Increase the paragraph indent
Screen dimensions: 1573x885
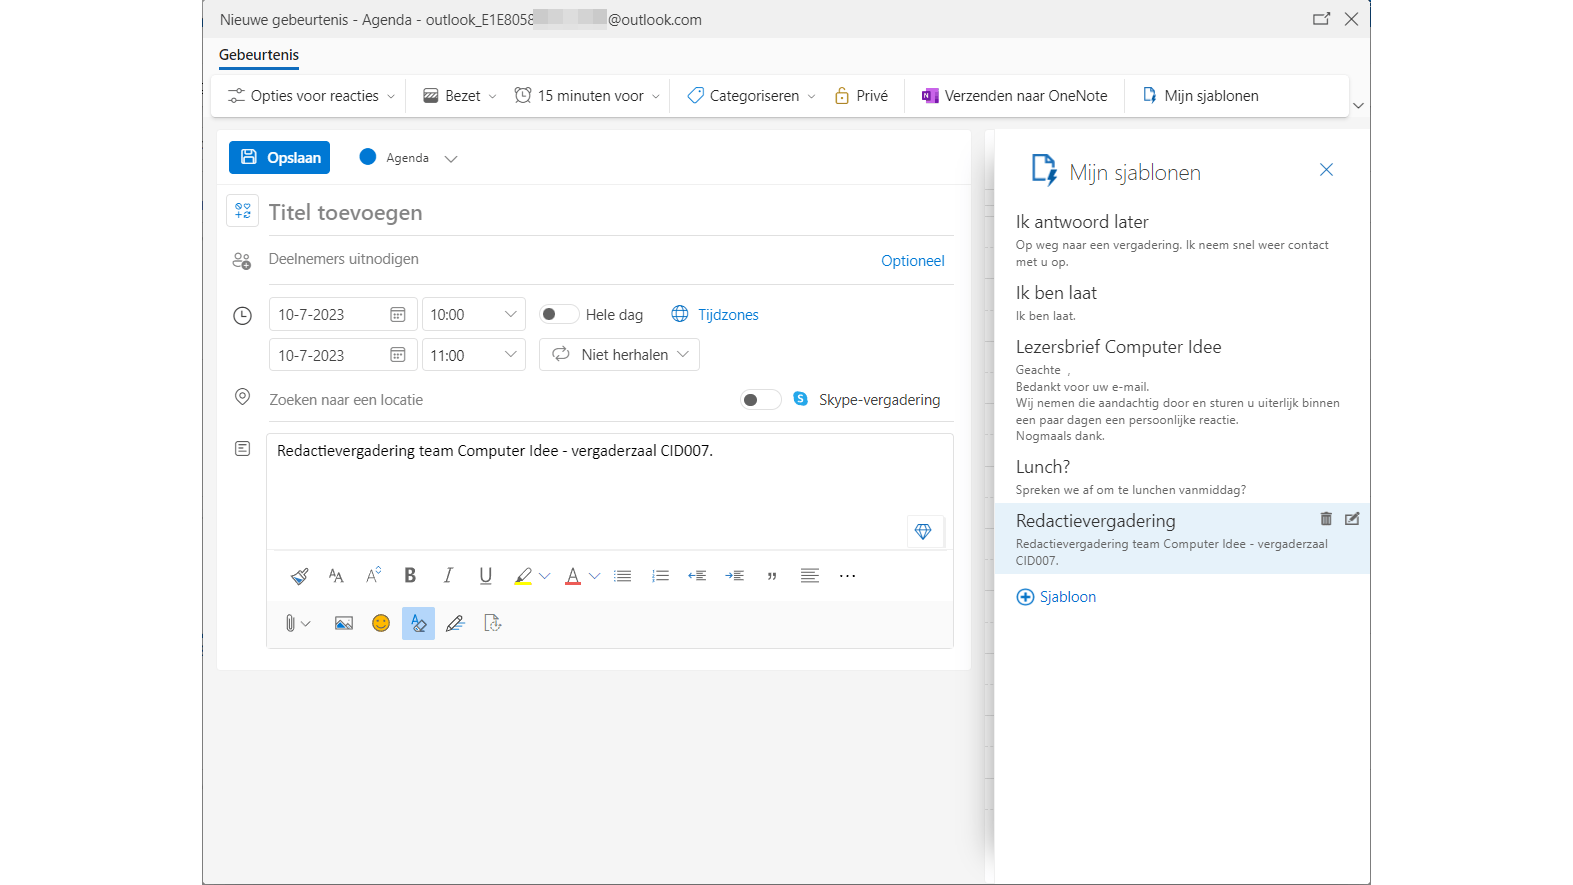(x=735, y=576)
